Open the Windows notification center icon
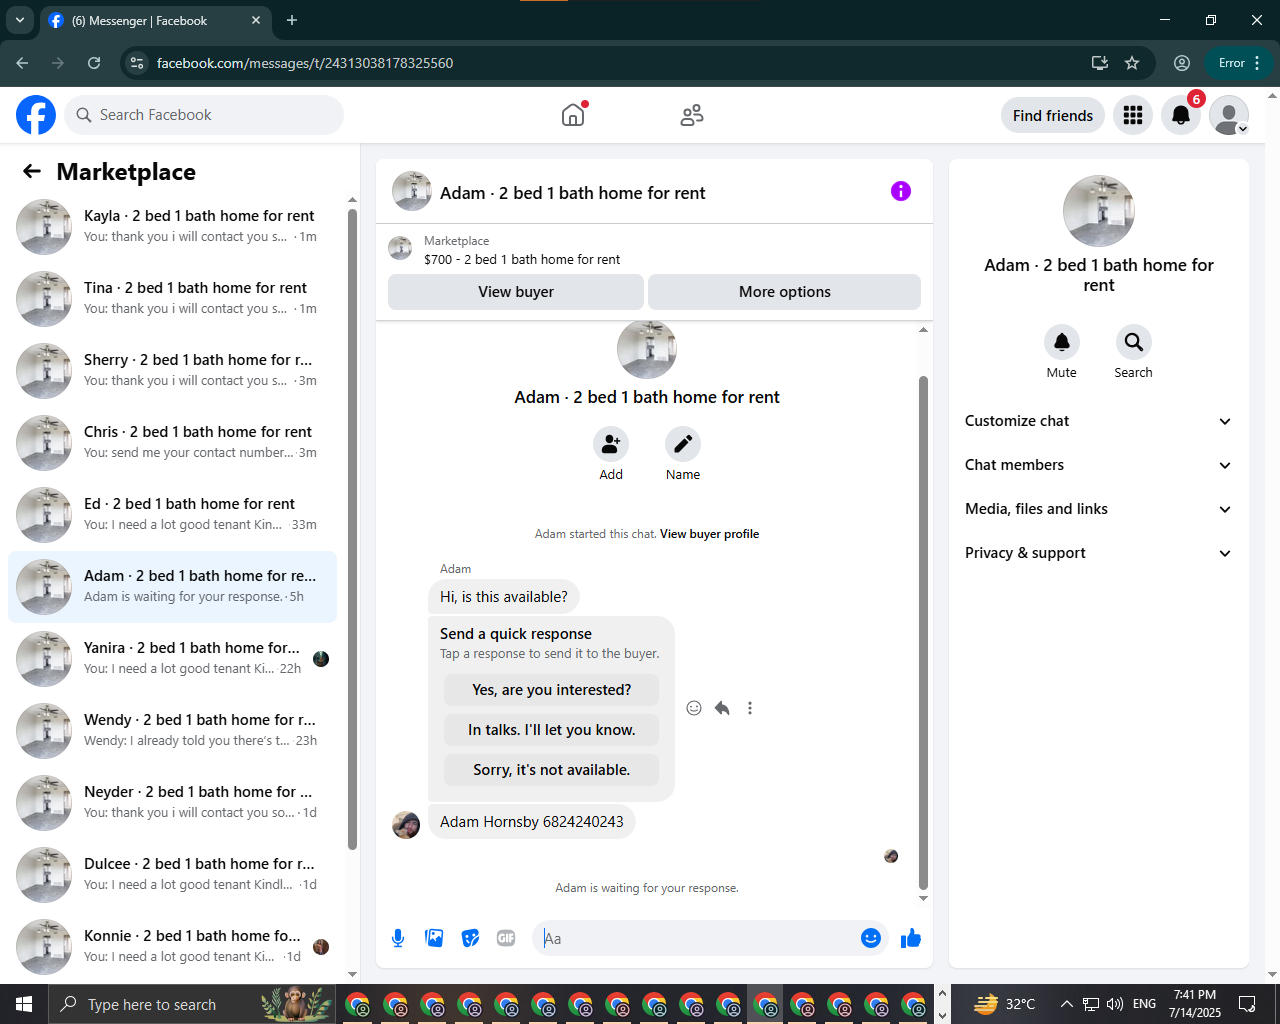1280x1024 pixels. click(1247, 1004)
